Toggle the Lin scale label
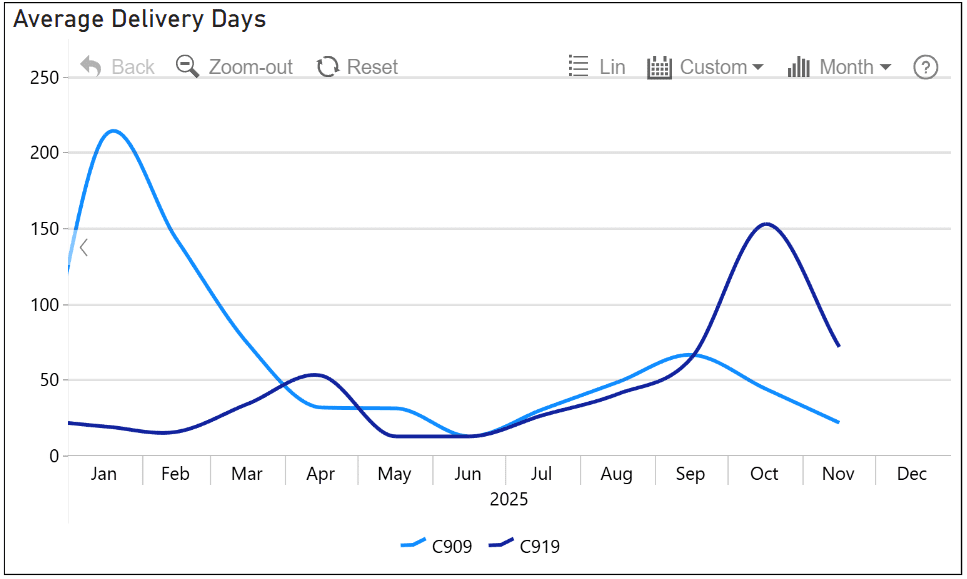The image size is (967, 579). pyautogui.click(x=612, y=67)
